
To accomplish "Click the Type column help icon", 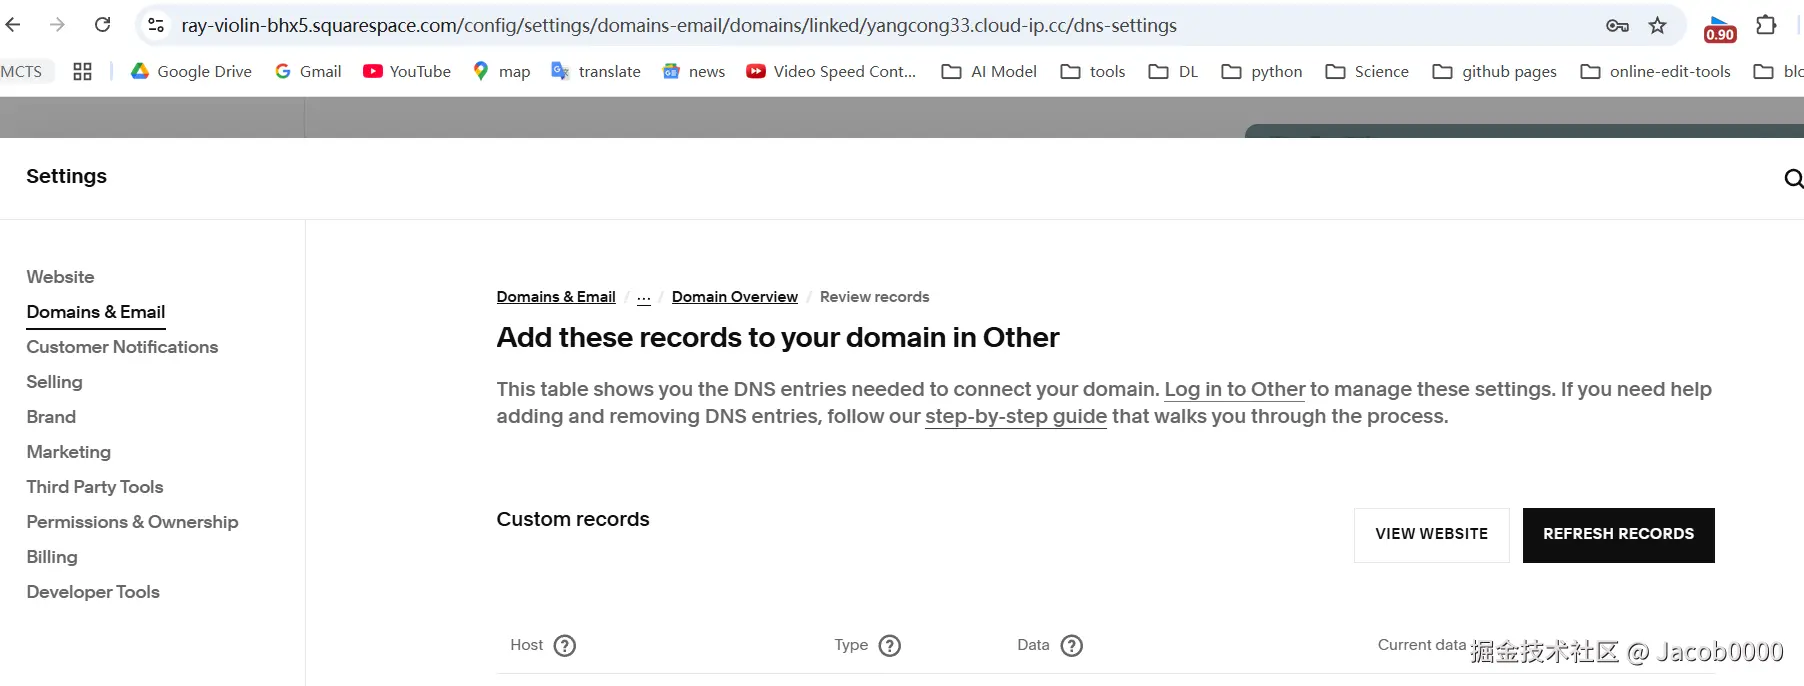I will [x=890, y=646].
